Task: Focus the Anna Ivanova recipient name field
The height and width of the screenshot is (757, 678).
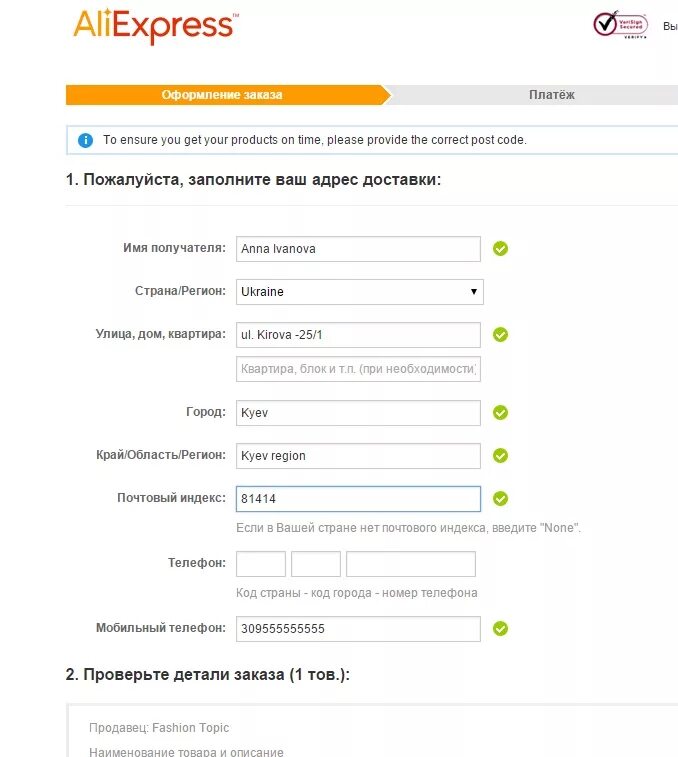Action: coord(358,249)
